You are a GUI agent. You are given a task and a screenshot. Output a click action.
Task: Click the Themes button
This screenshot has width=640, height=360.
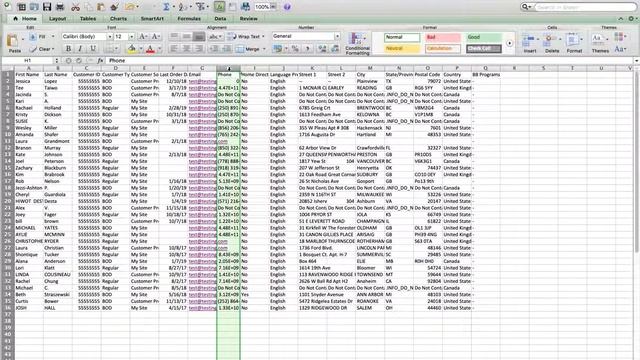click(600, 43)
